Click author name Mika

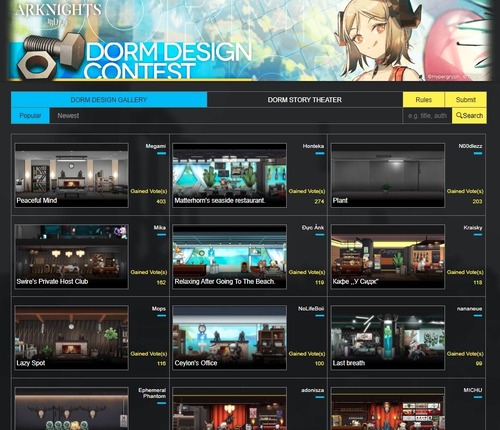pos(160,227)
